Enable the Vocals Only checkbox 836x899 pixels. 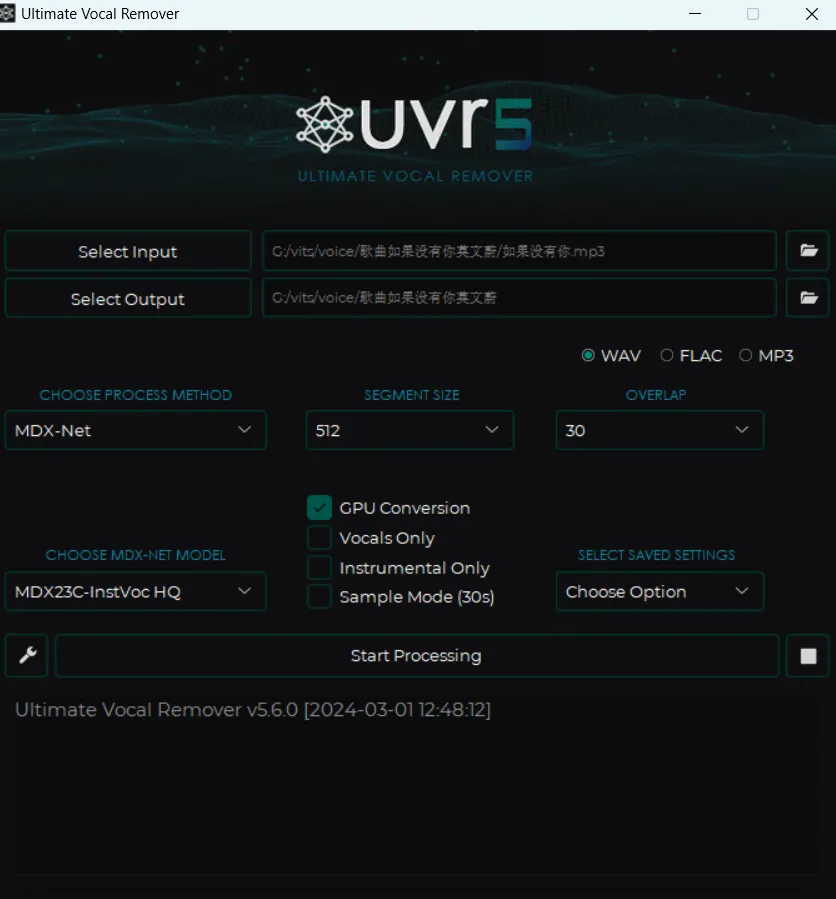tap(319, 538)
